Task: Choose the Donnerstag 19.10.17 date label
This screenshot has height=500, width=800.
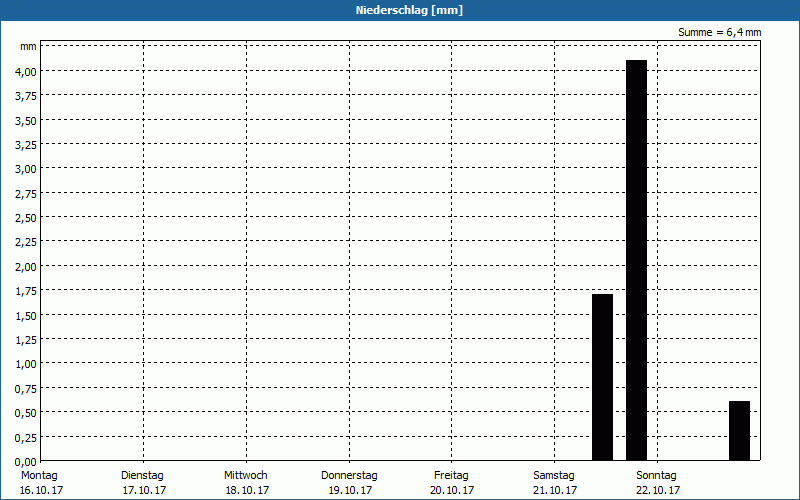Action: click(x=349, y=483)
